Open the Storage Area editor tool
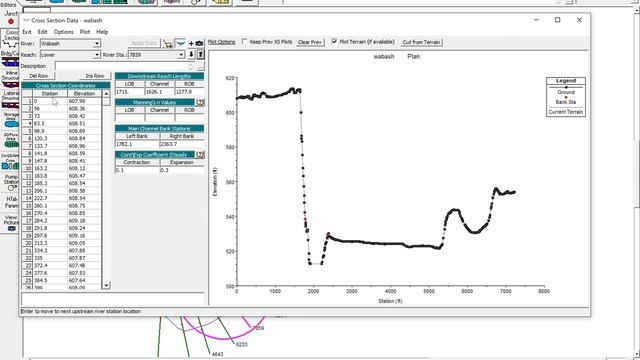The height and width of the screenshot is (360, 640). pyautogui.click(x=11, y=120)
